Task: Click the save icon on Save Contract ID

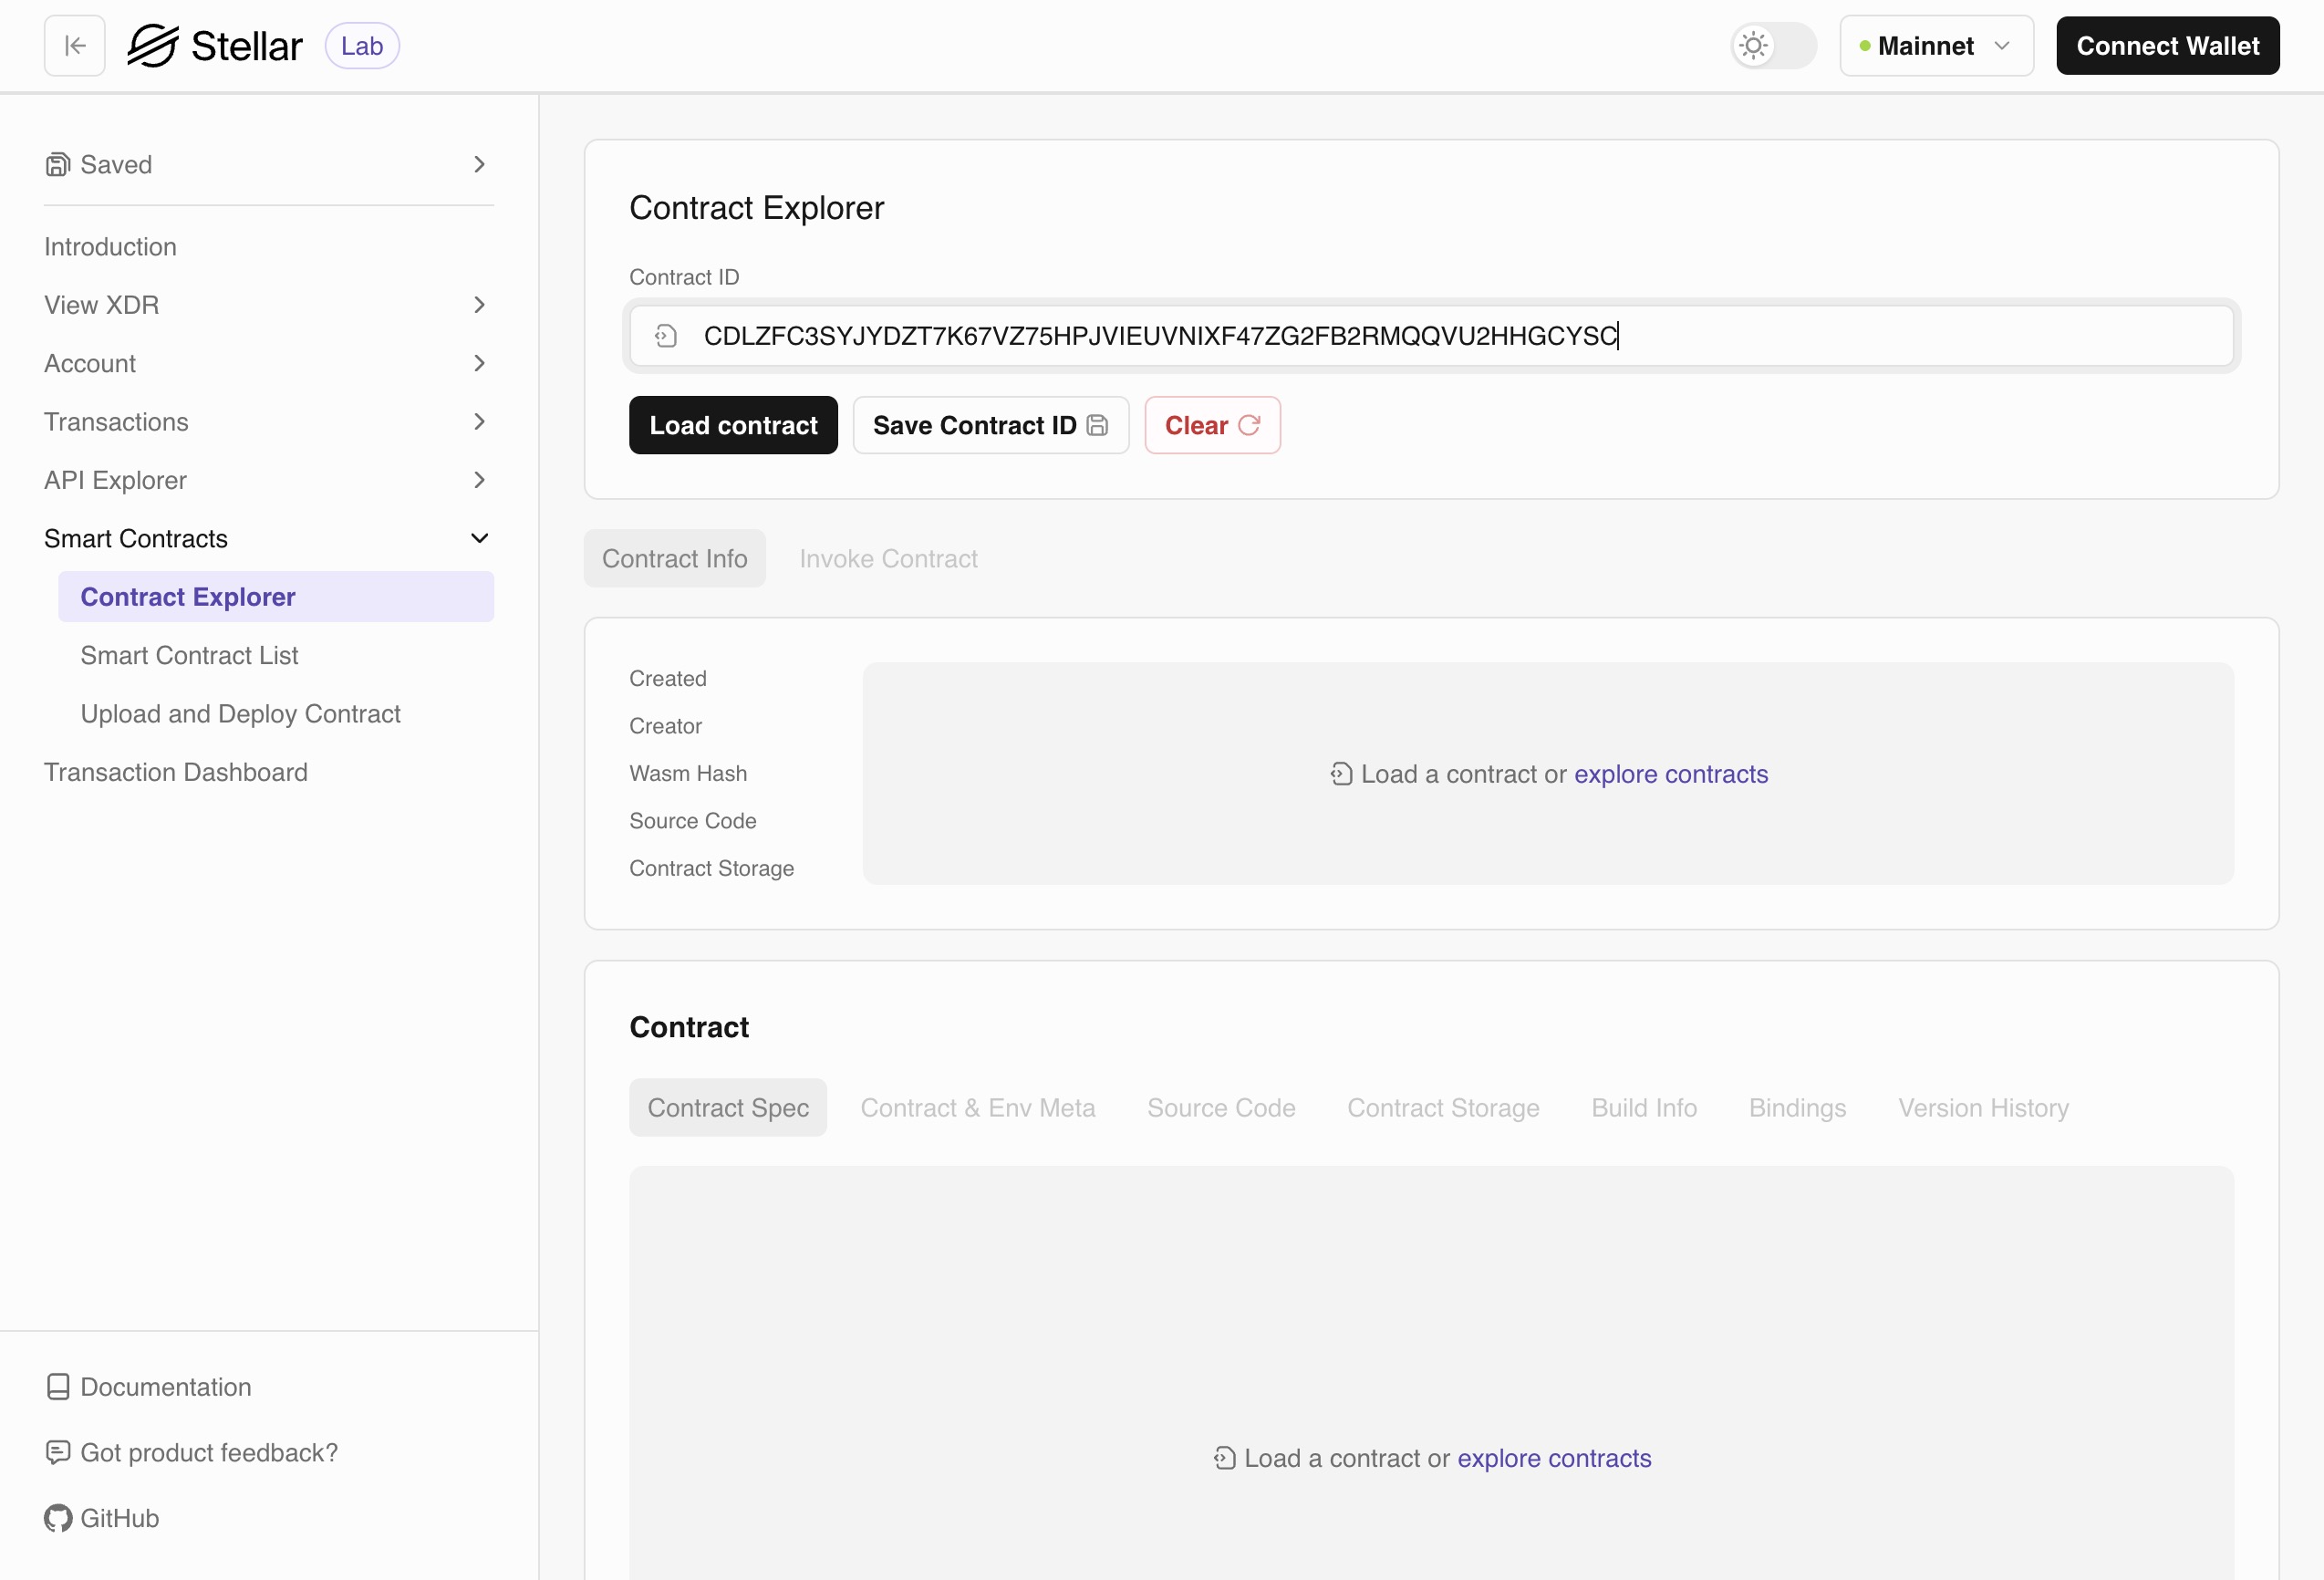Action: click(x=1097, y=425)
